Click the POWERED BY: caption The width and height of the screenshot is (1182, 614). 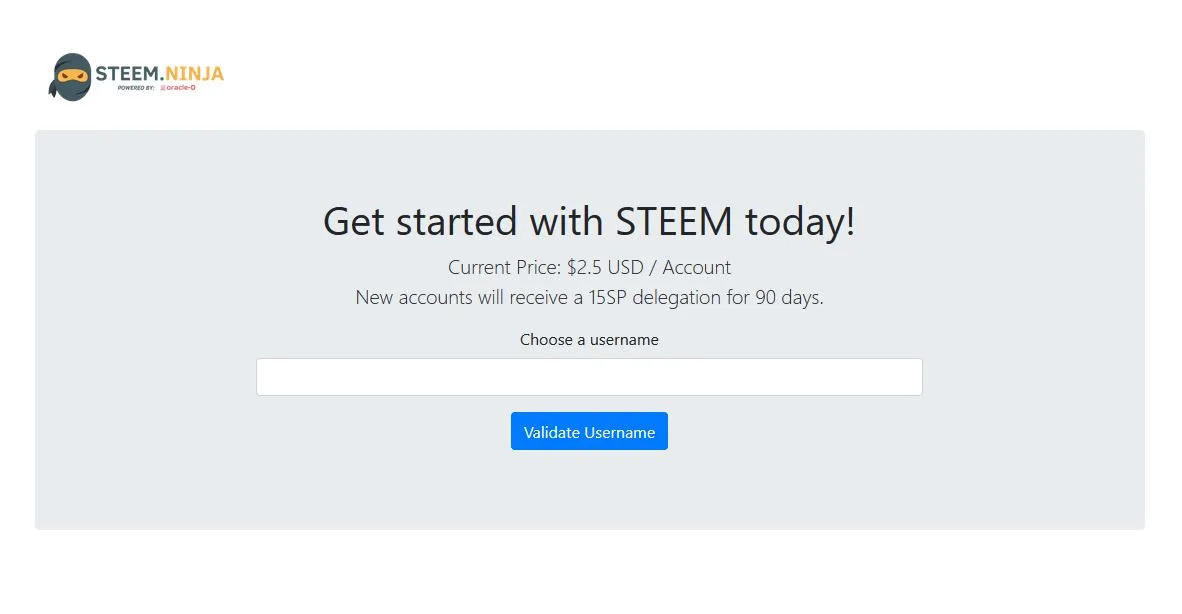tap(136, 88)
